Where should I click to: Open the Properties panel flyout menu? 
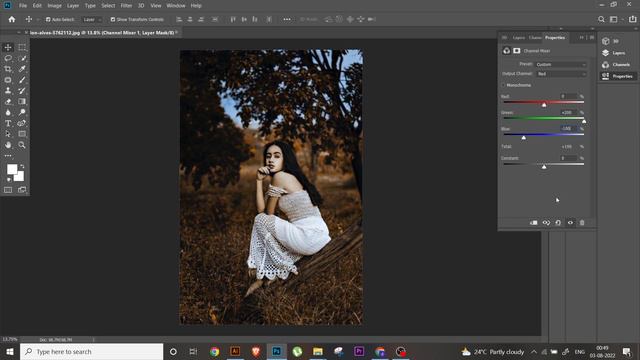point(592,38)
